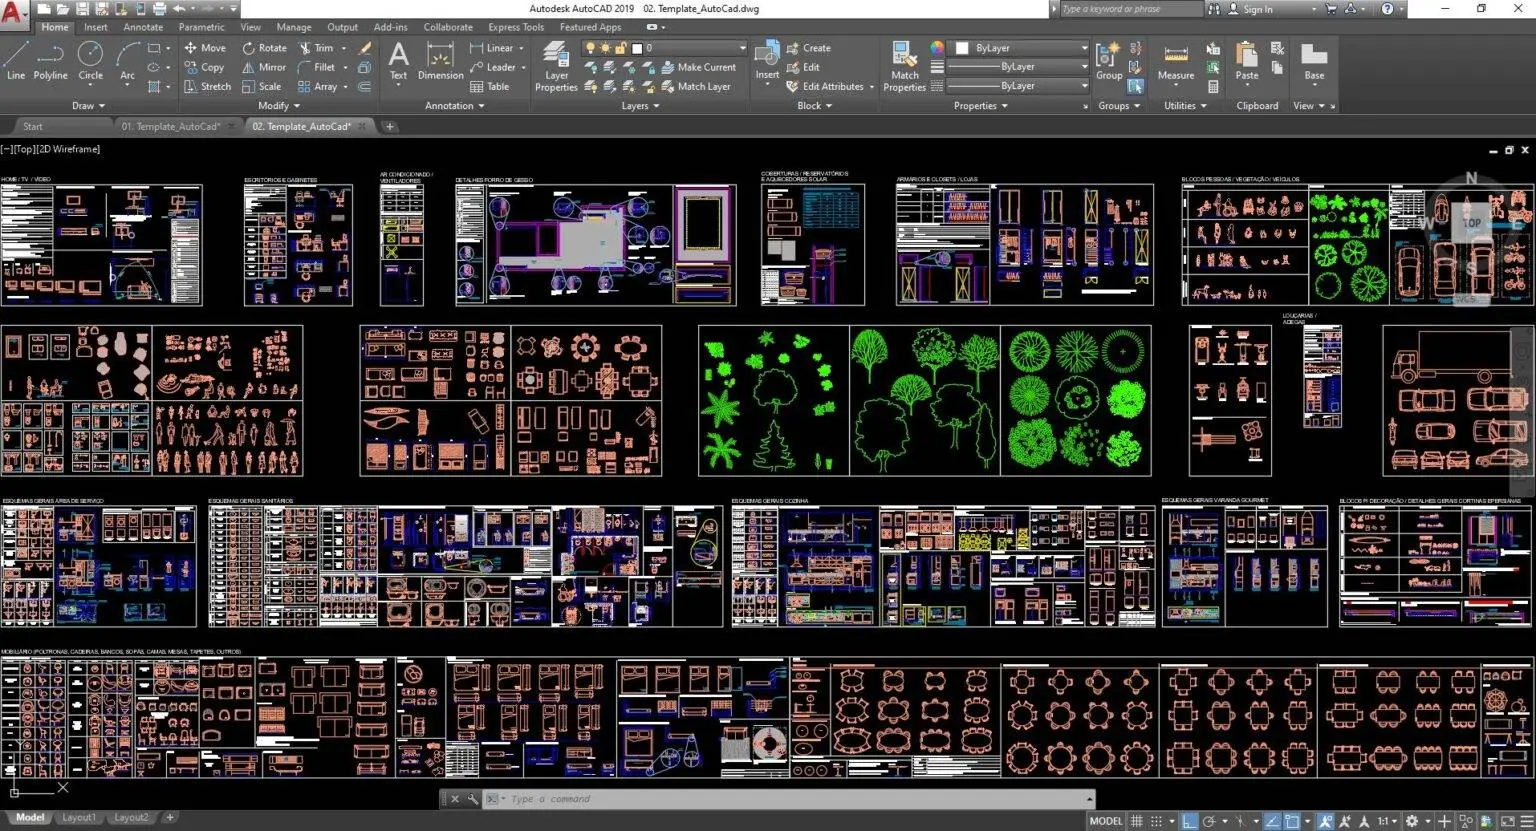Switch to the Annotate ribbon tab
The image size is (1536, 831).
point(143,27)
